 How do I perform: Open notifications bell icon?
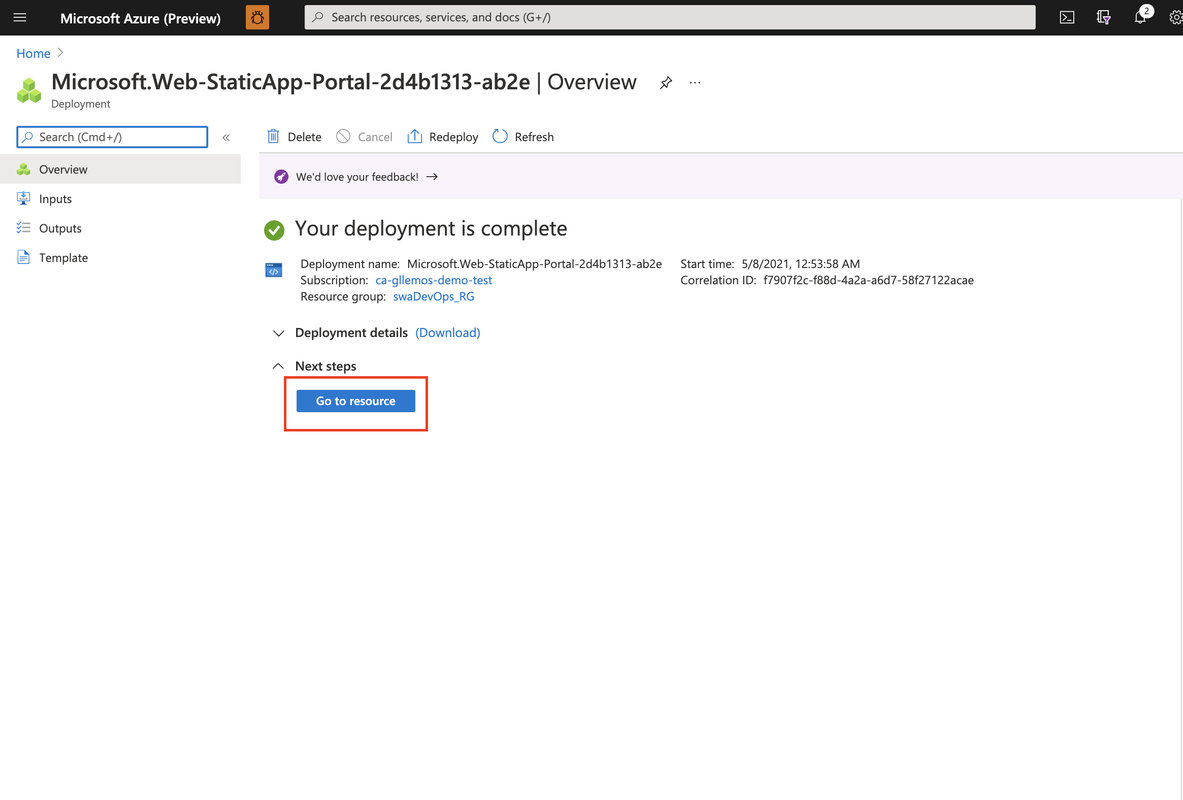(1140, 17)
